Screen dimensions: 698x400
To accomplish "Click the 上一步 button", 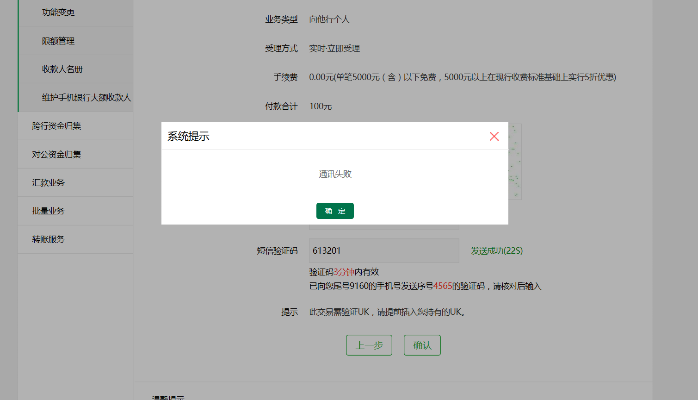I will click(365, 345).
